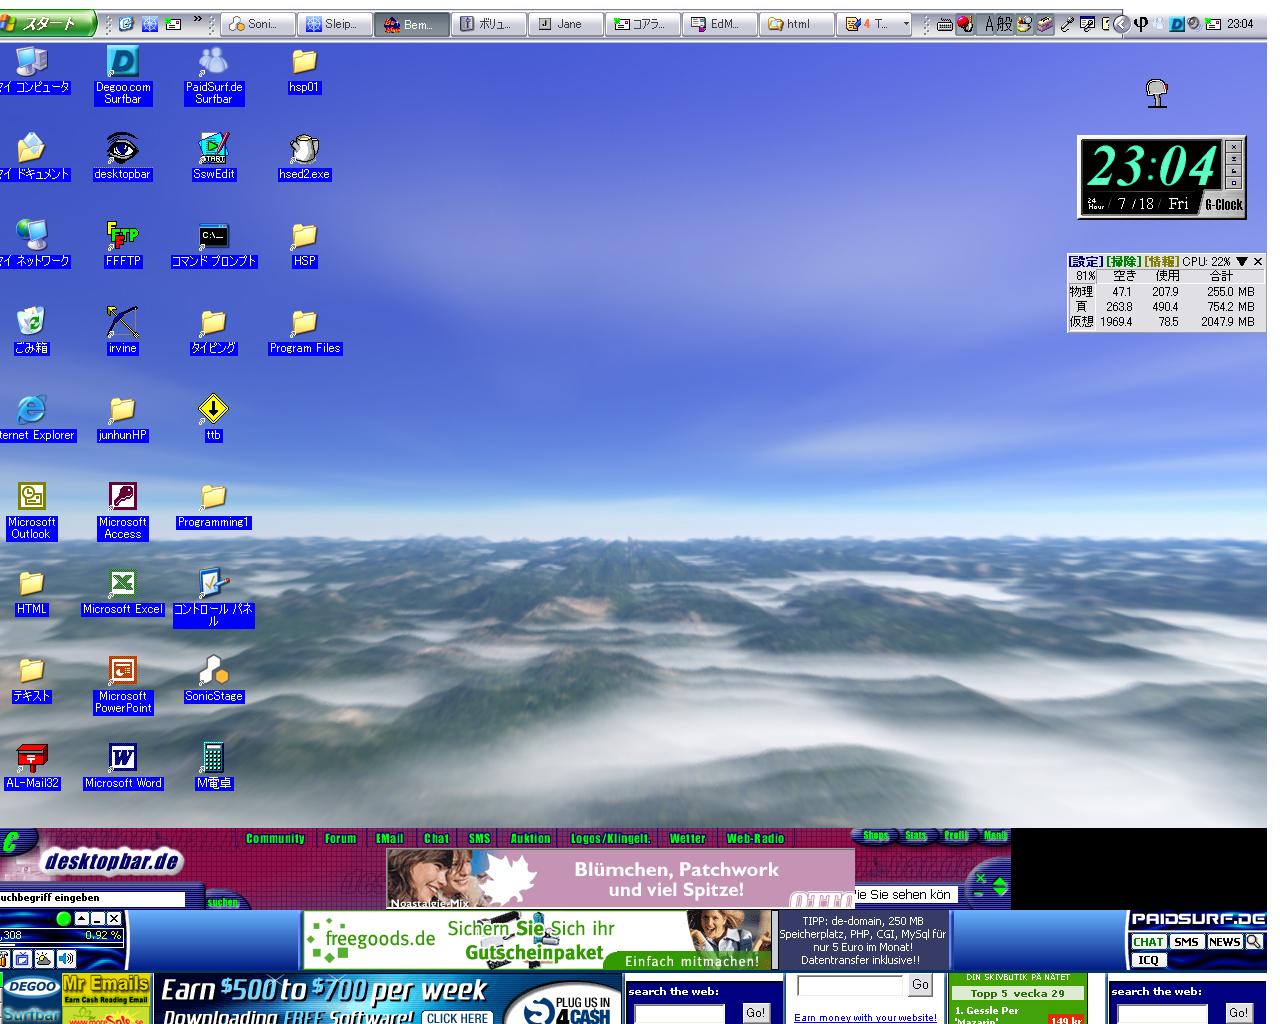Launch Microsoft PowerPoint desktop icon
Image resolution: width=1280 pixels, height=1024 pixels.
[x=122, y=684]
